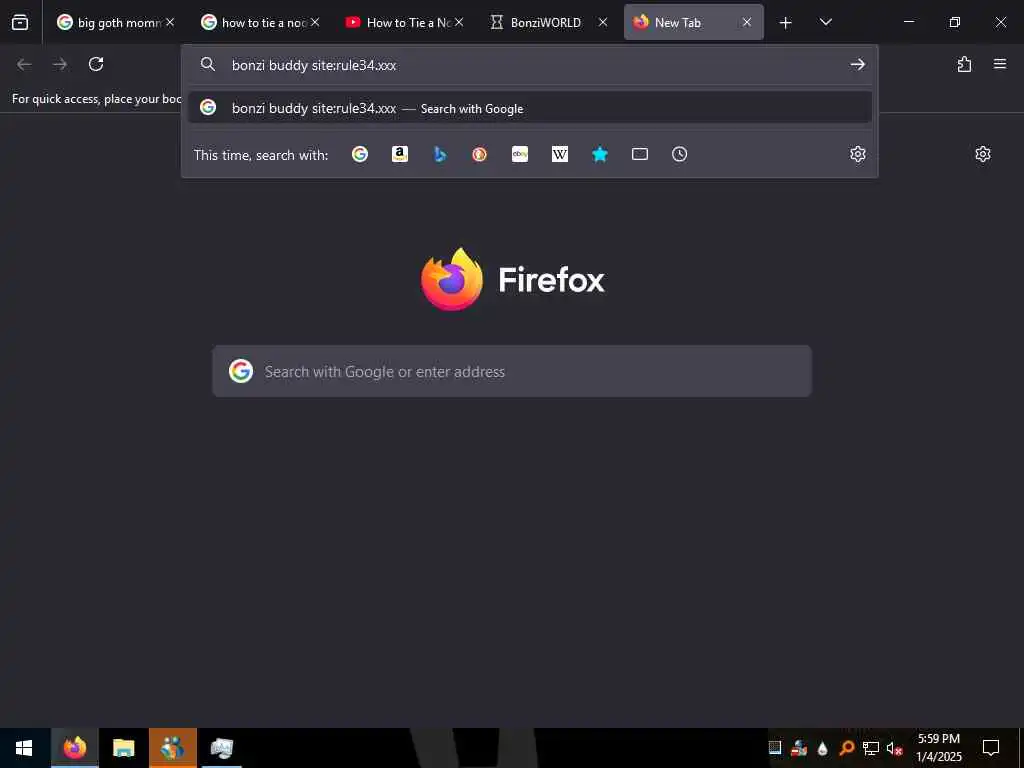The image size is (1024, 768).
Task: Focus the "Search with Google or enter address" box
Action: click(512, 371)
